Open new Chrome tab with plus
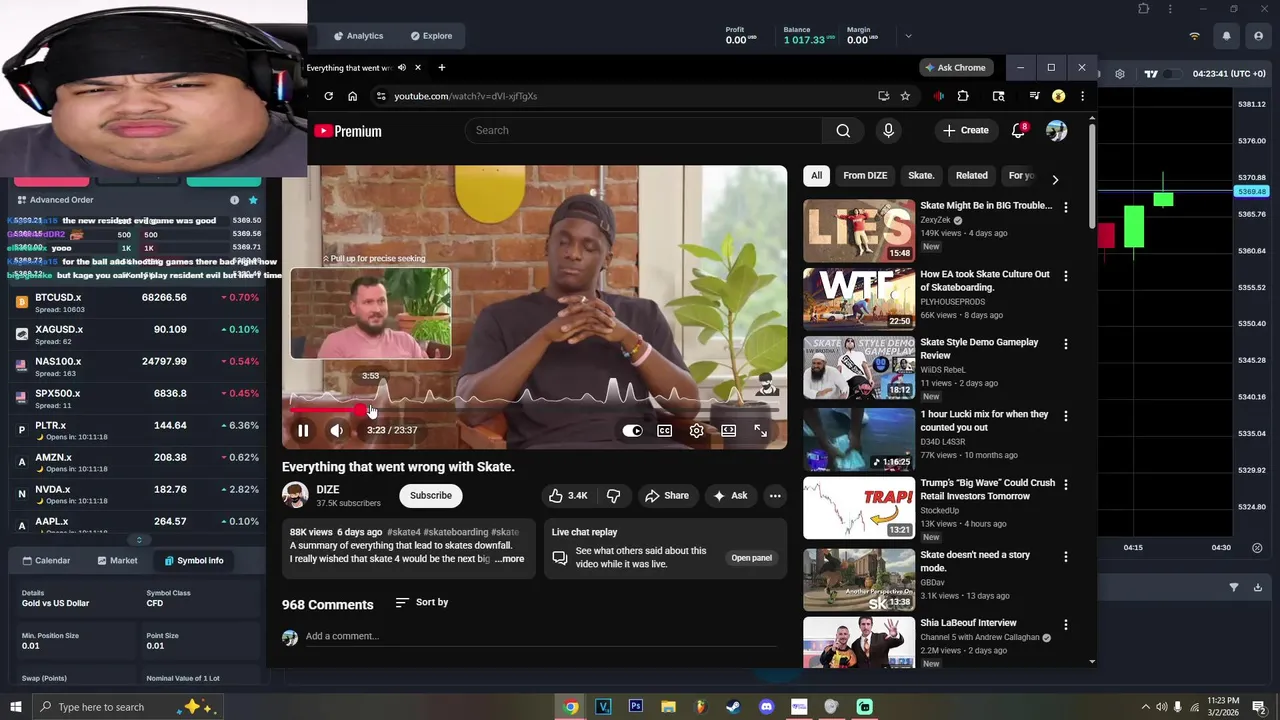The width and height of the screenshot is (1280, 720). 441,68
